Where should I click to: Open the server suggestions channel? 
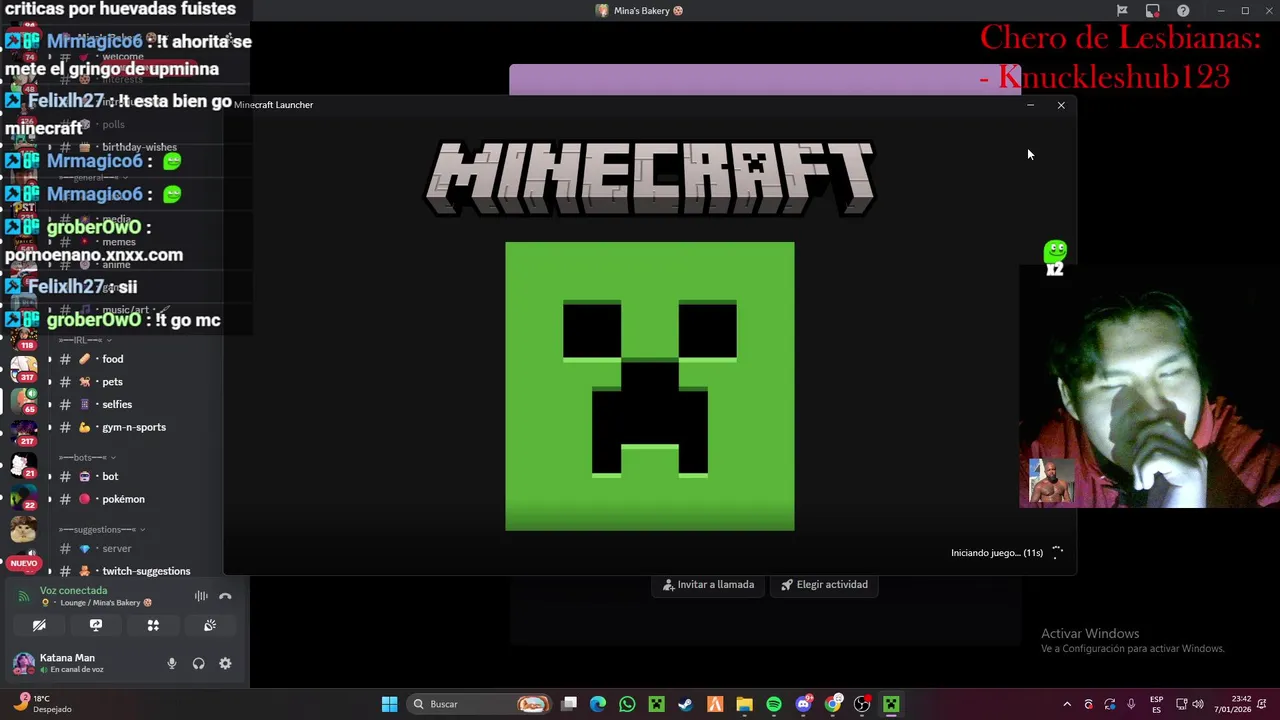(x=117, y=548)
